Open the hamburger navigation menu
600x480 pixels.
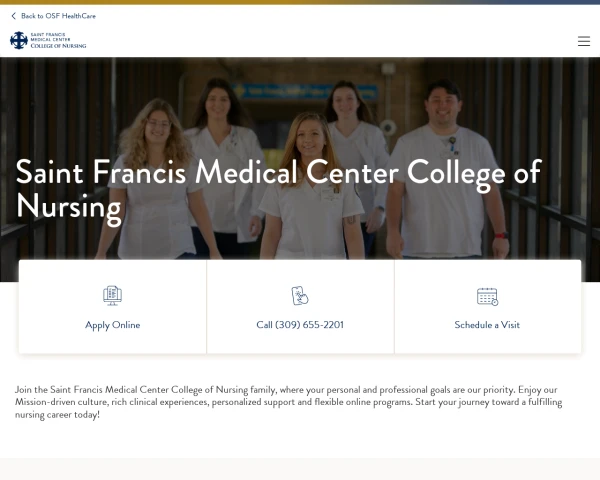tap(584, 41)
